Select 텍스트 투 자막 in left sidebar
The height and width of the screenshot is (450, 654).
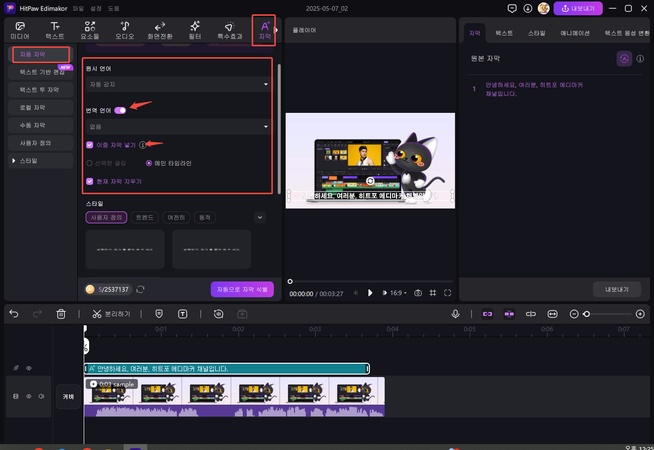pyautogui.click(x=40, y=90)
